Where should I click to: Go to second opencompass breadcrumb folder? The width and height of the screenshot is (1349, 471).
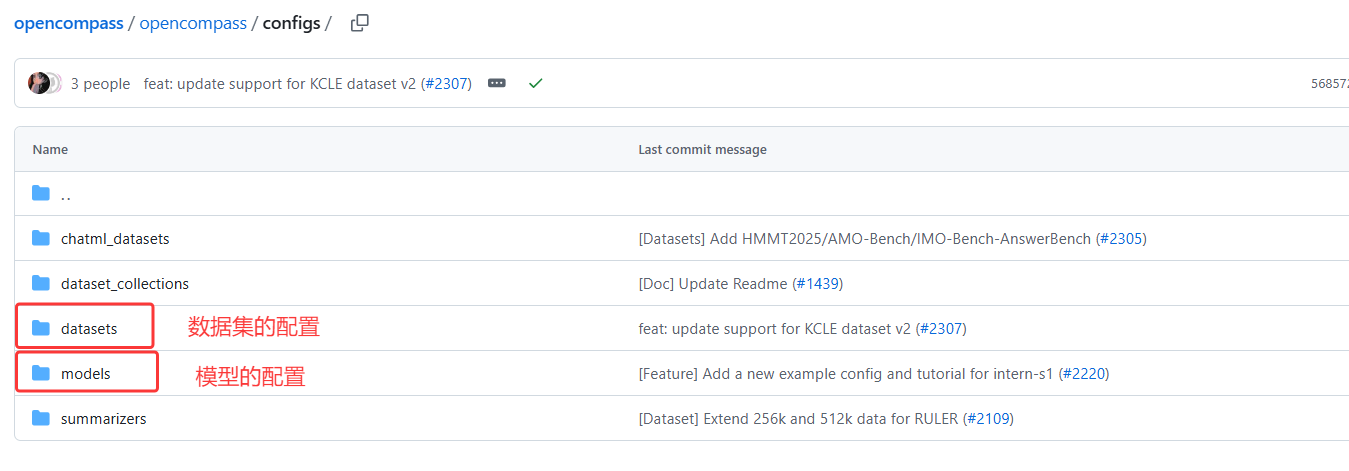click(193, 23)
